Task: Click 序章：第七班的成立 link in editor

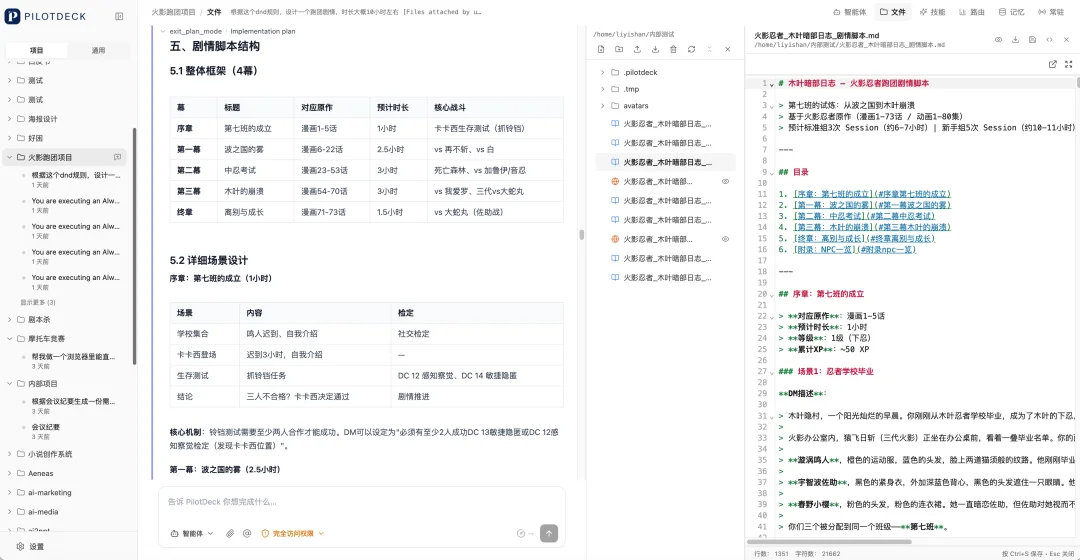Action: [x=872, y=194]
